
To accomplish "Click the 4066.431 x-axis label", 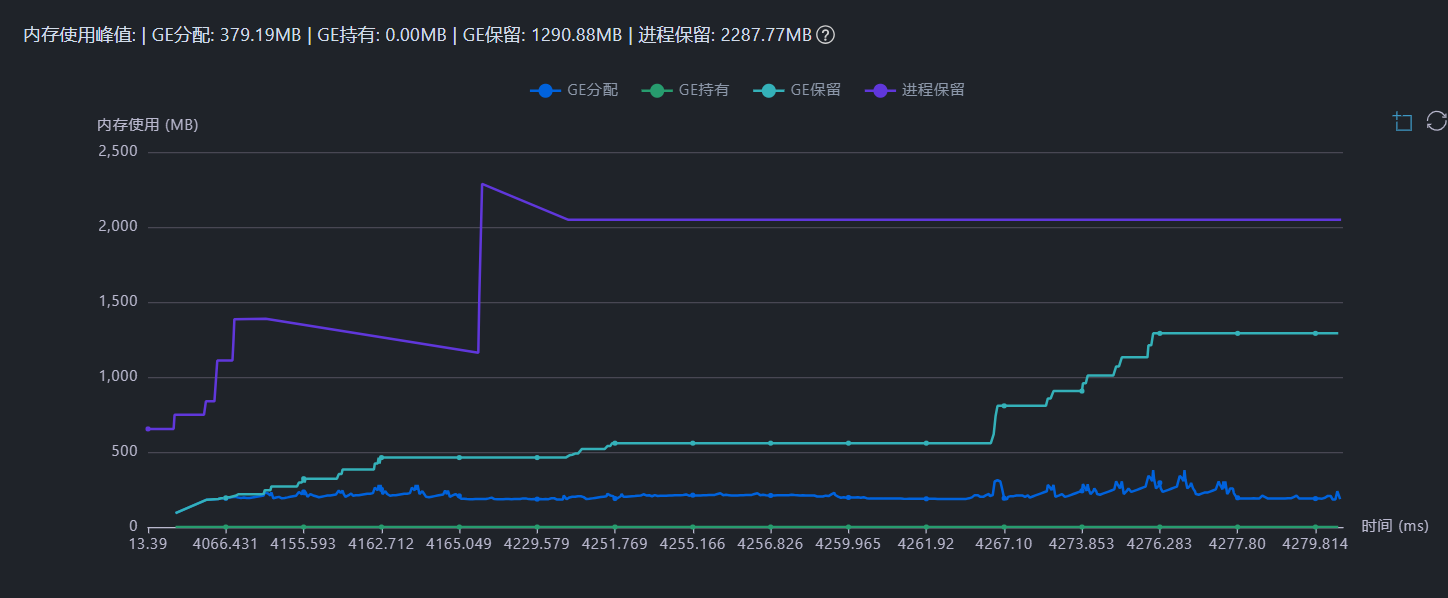I will pyautogui.click(x=226, y=544).
